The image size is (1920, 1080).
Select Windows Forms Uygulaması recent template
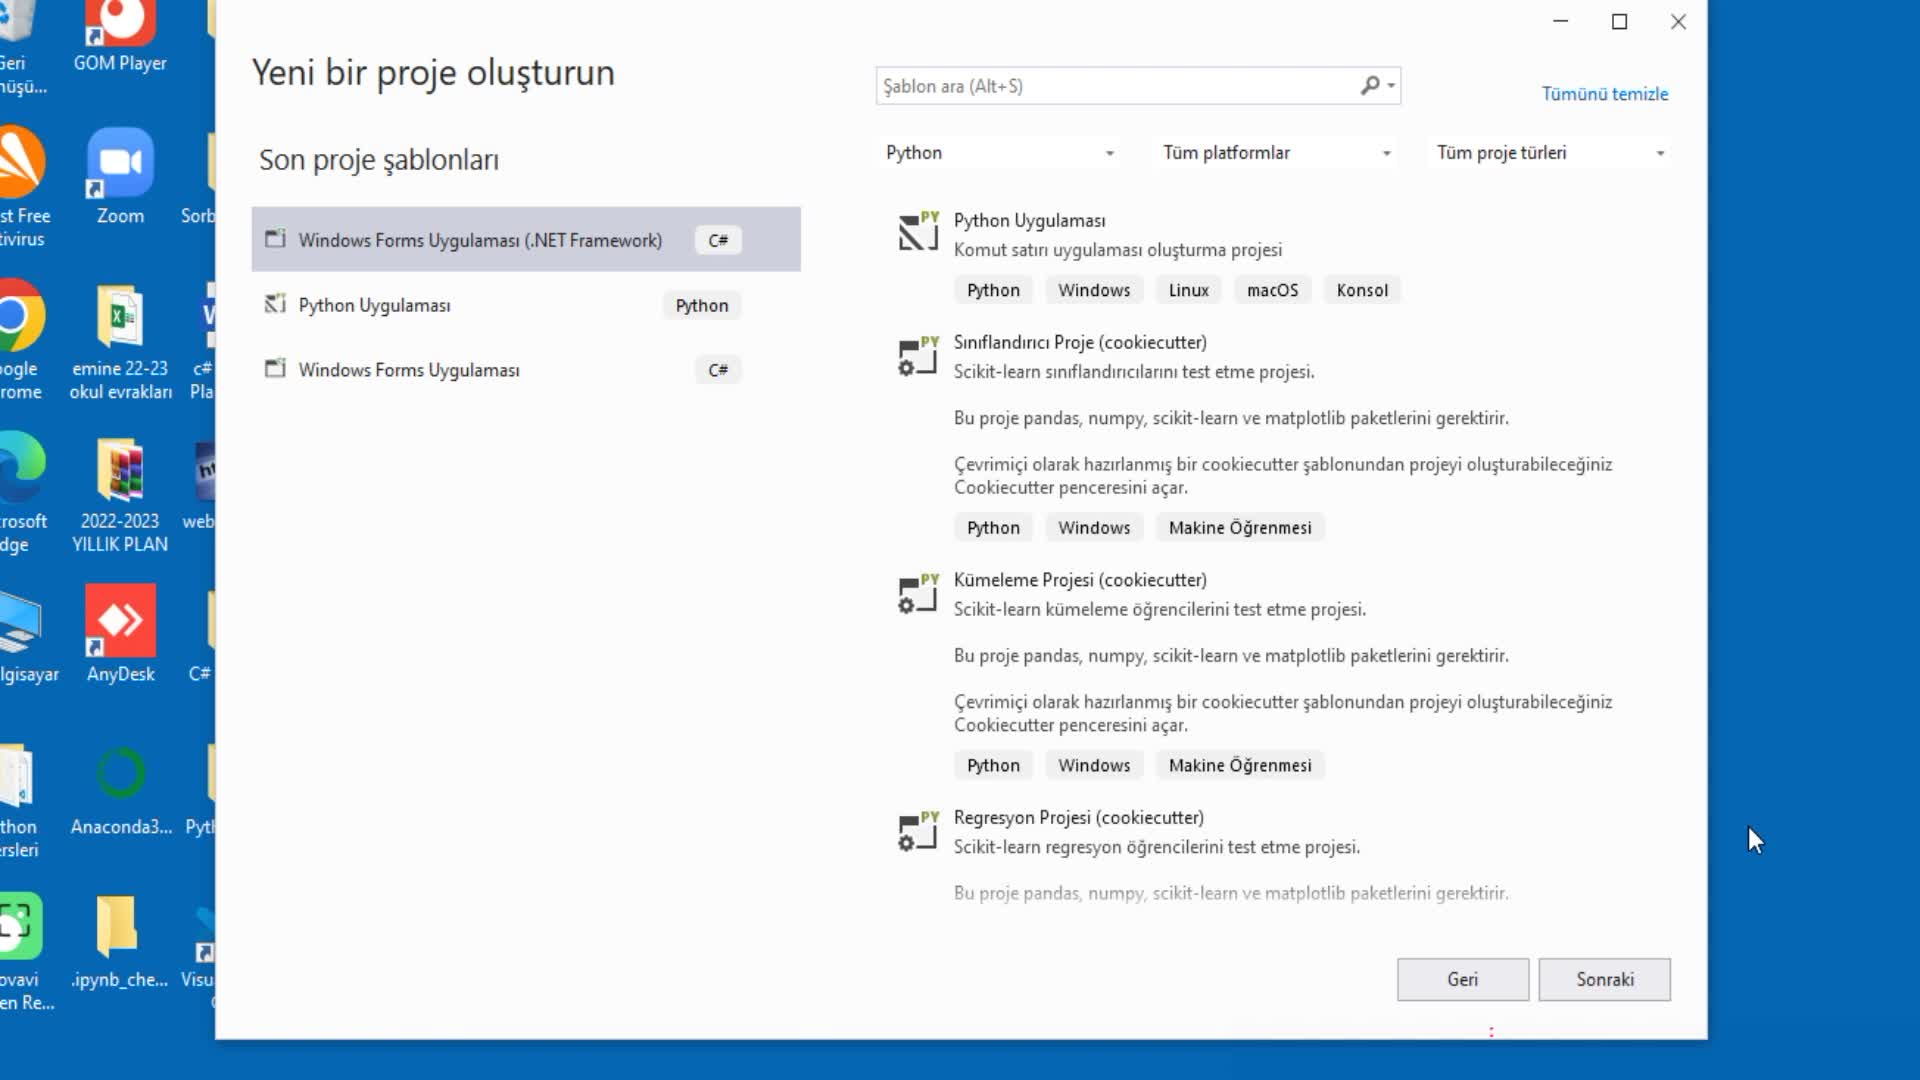click(409, 369)
